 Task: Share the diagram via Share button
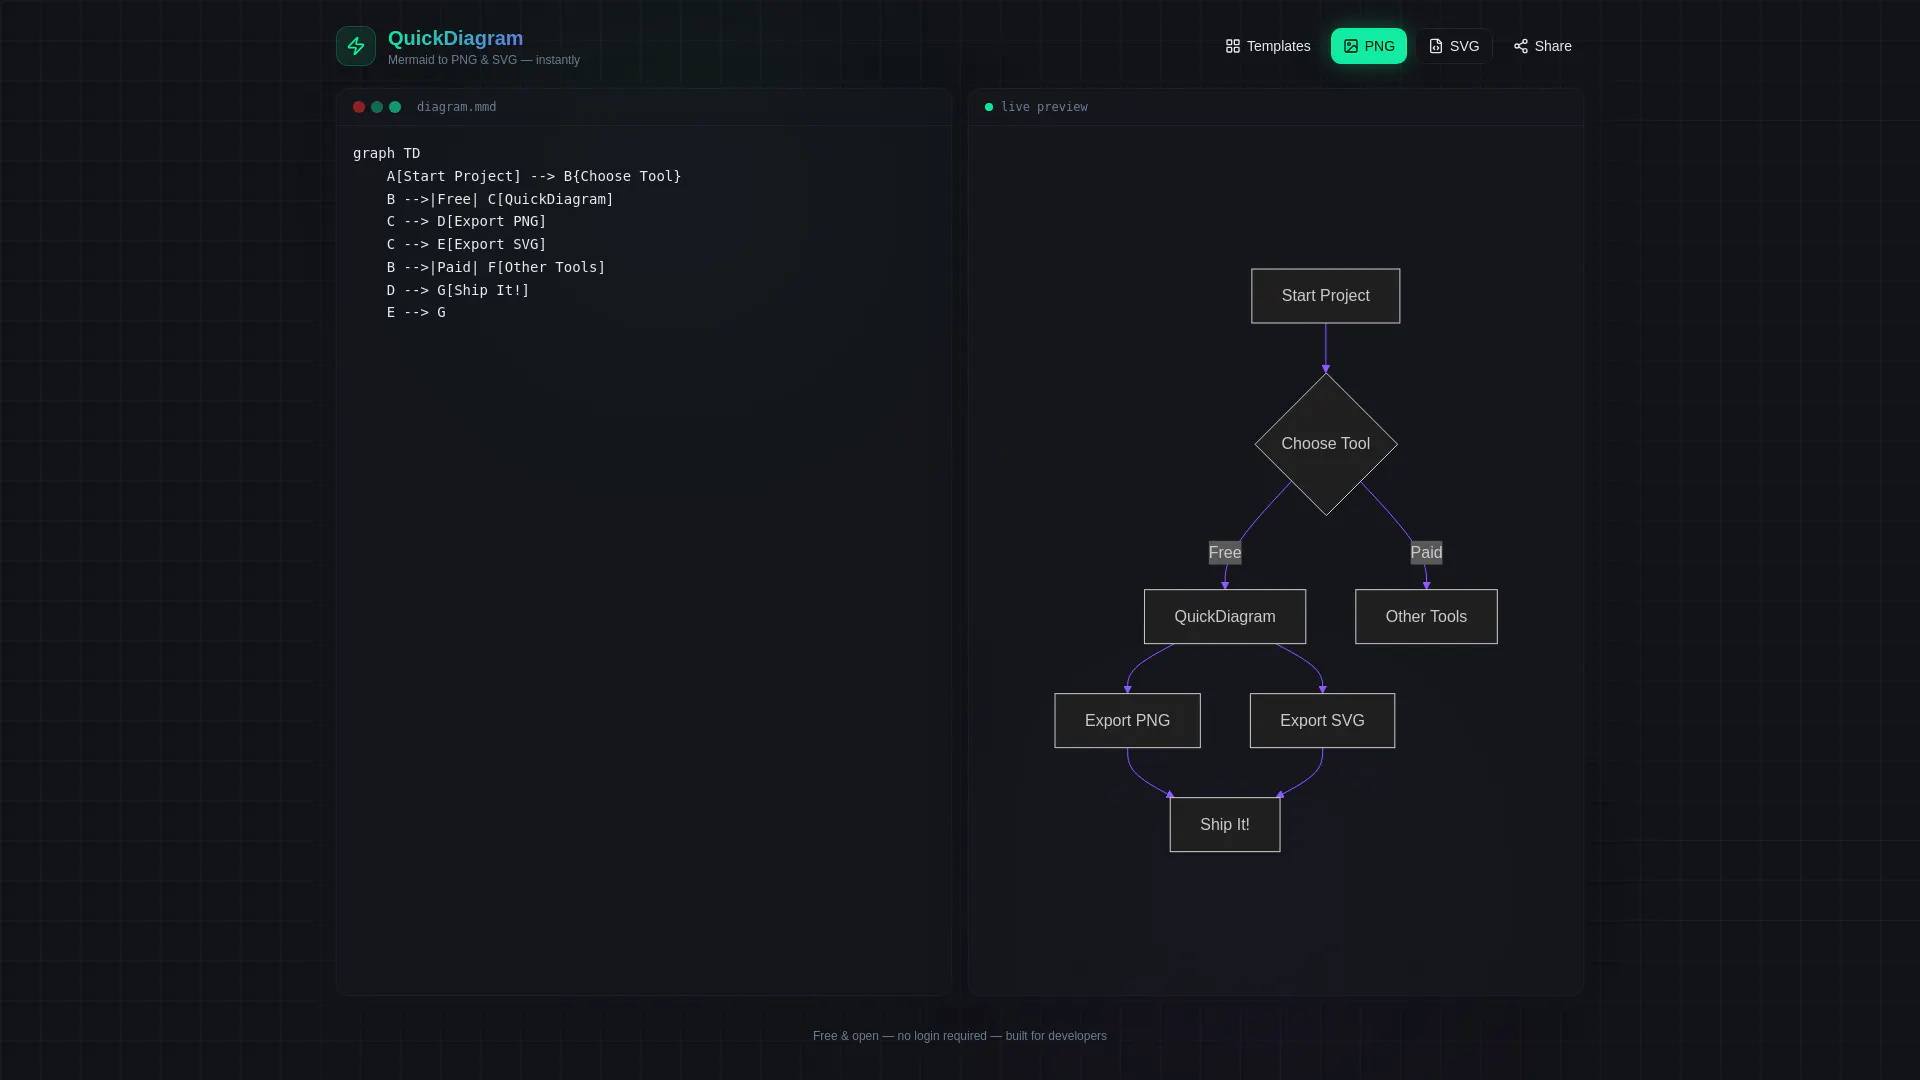[1542, 46]
